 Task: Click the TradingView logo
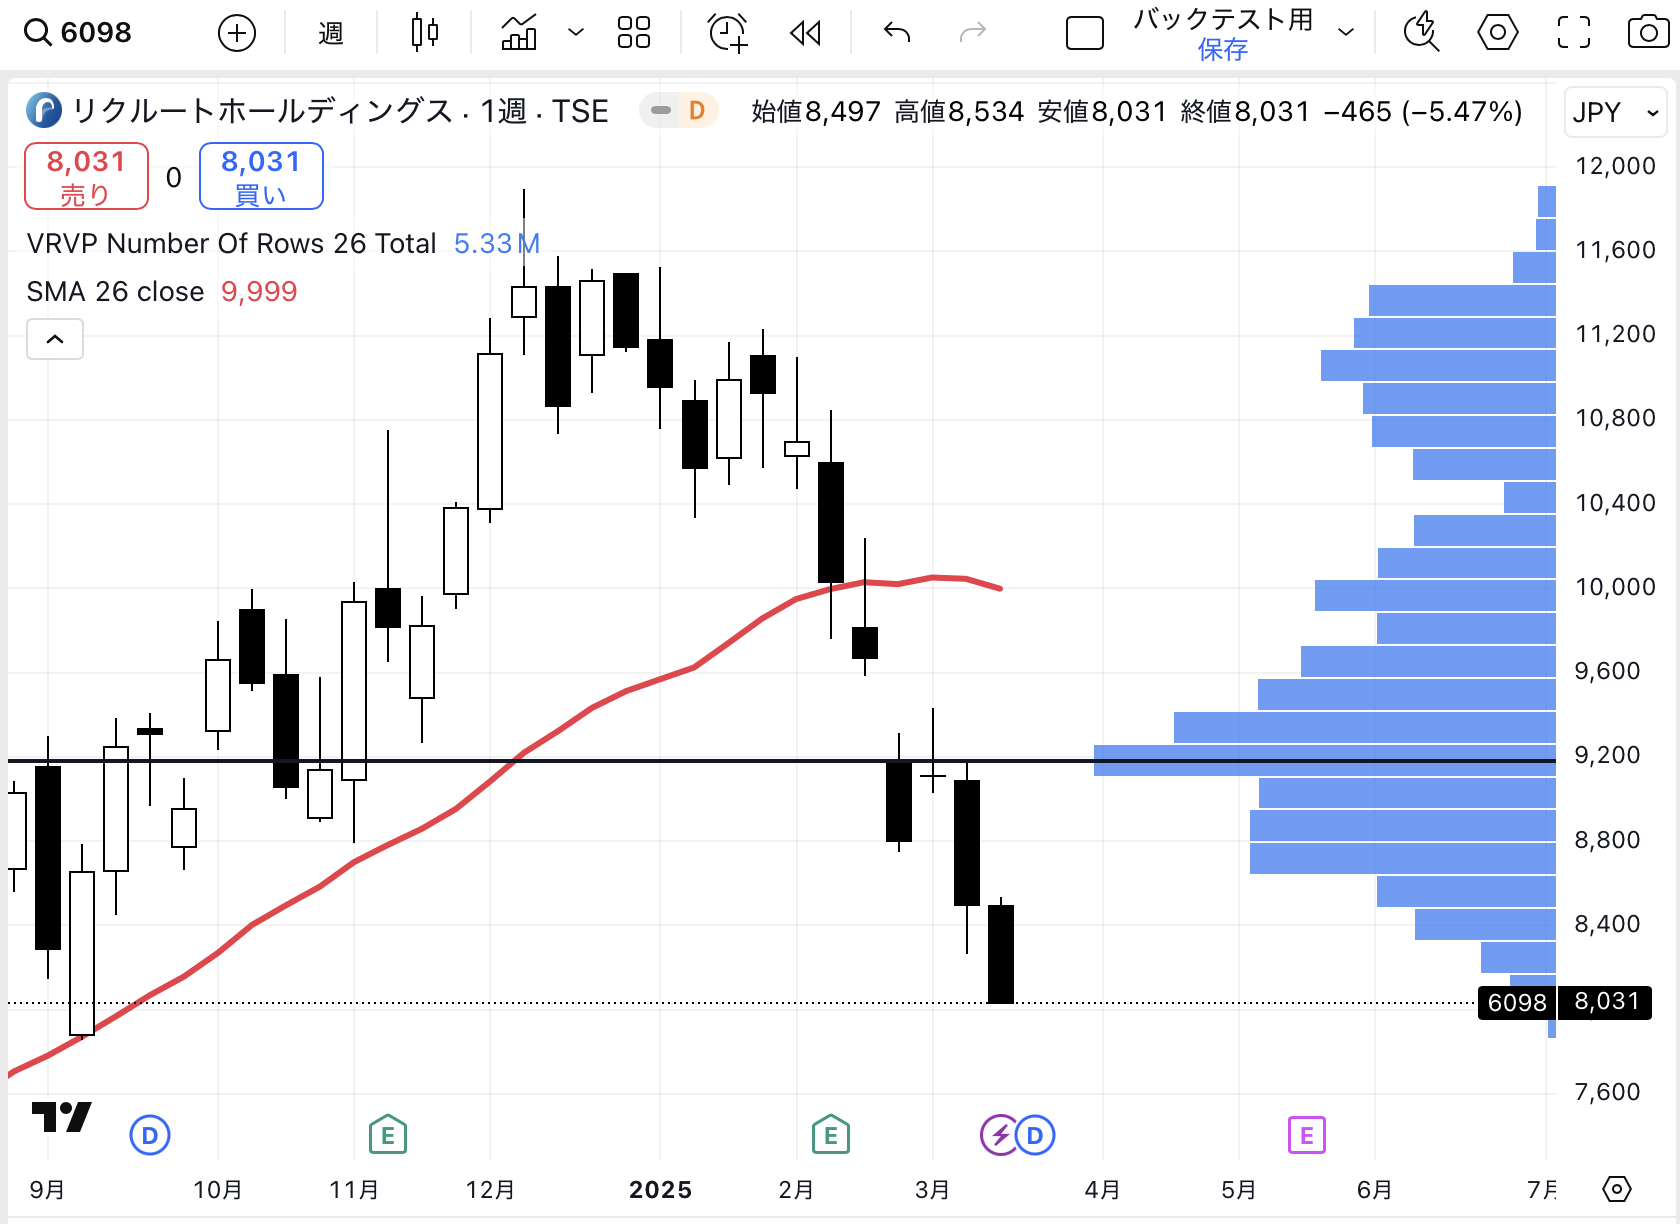tap(62, 1116)
